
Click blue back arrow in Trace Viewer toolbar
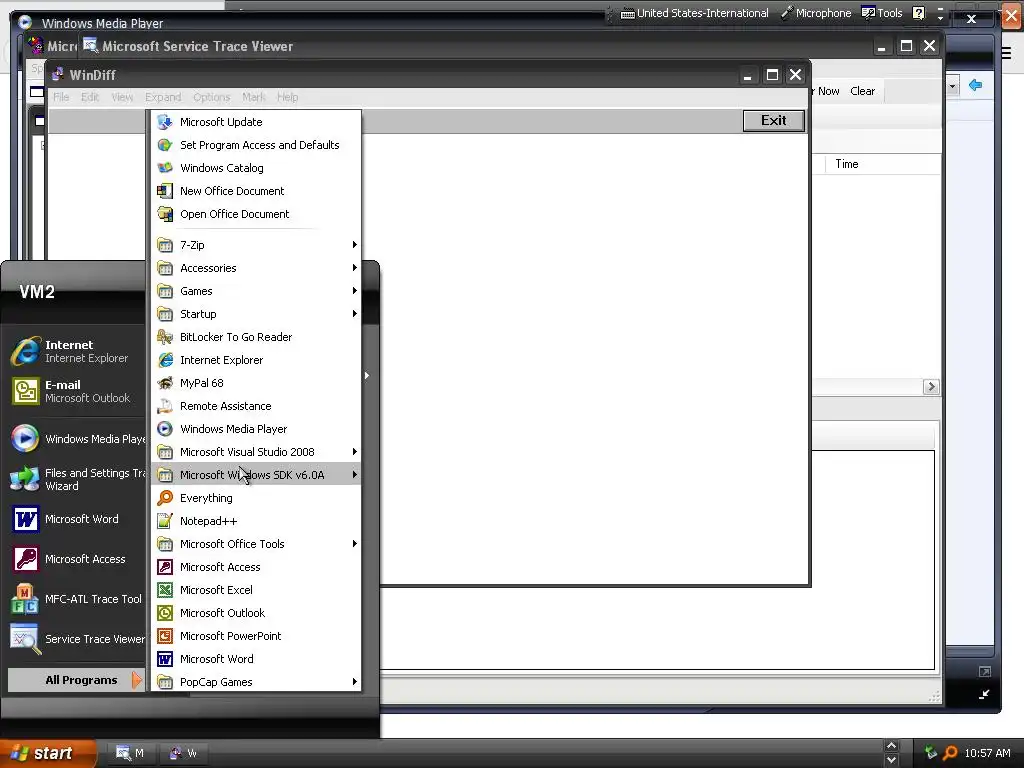pos(976,85)
